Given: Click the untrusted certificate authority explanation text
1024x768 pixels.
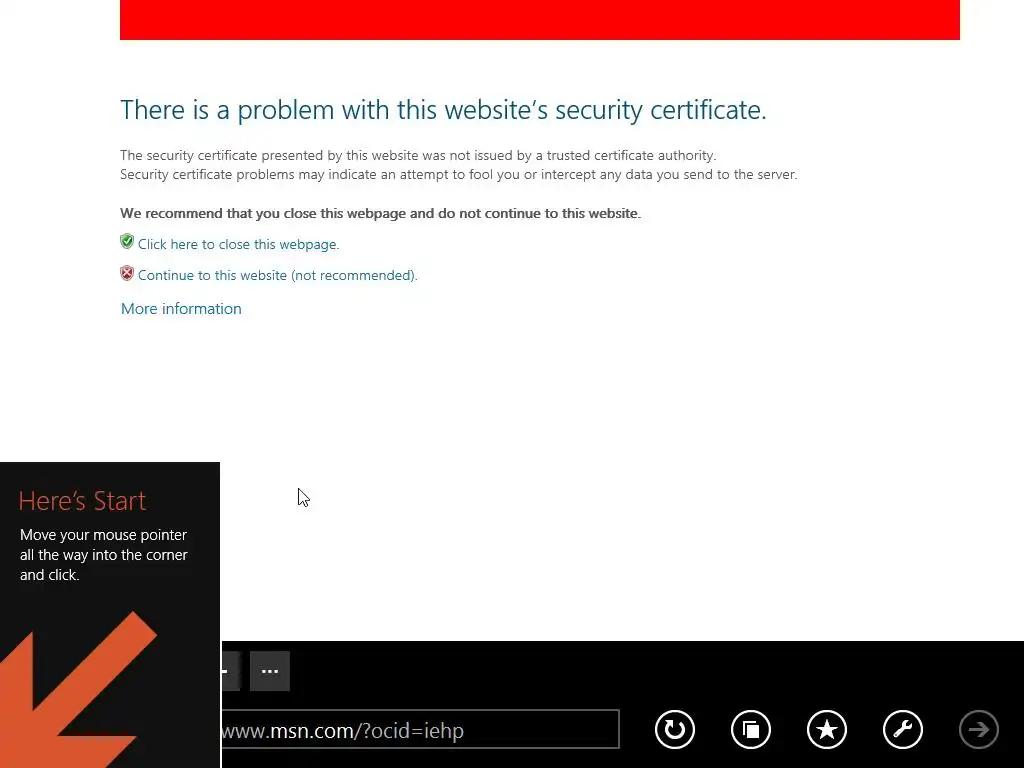Looking at the screenshot, I should [x=418, y=155].
